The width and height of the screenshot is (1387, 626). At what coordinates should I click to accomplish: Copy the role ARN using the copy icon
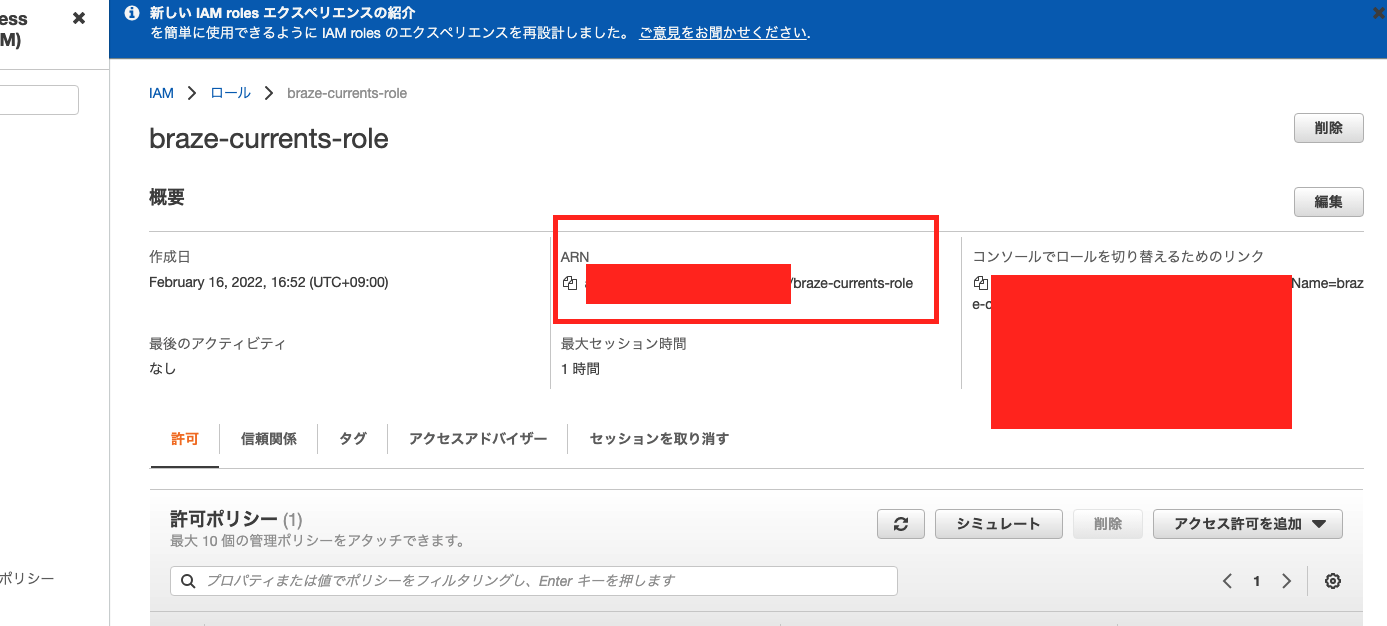pyautogui.click(x=570, y=283)
